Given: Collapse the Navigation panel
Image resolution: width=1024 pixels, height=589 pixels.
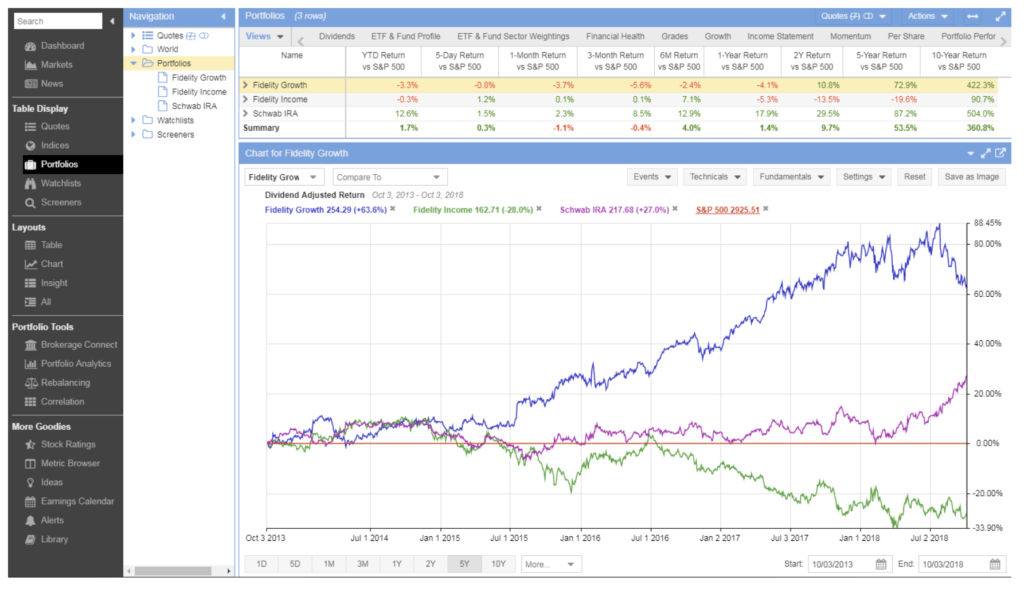Looking at the screenshot, I should [x=223, y=16].
